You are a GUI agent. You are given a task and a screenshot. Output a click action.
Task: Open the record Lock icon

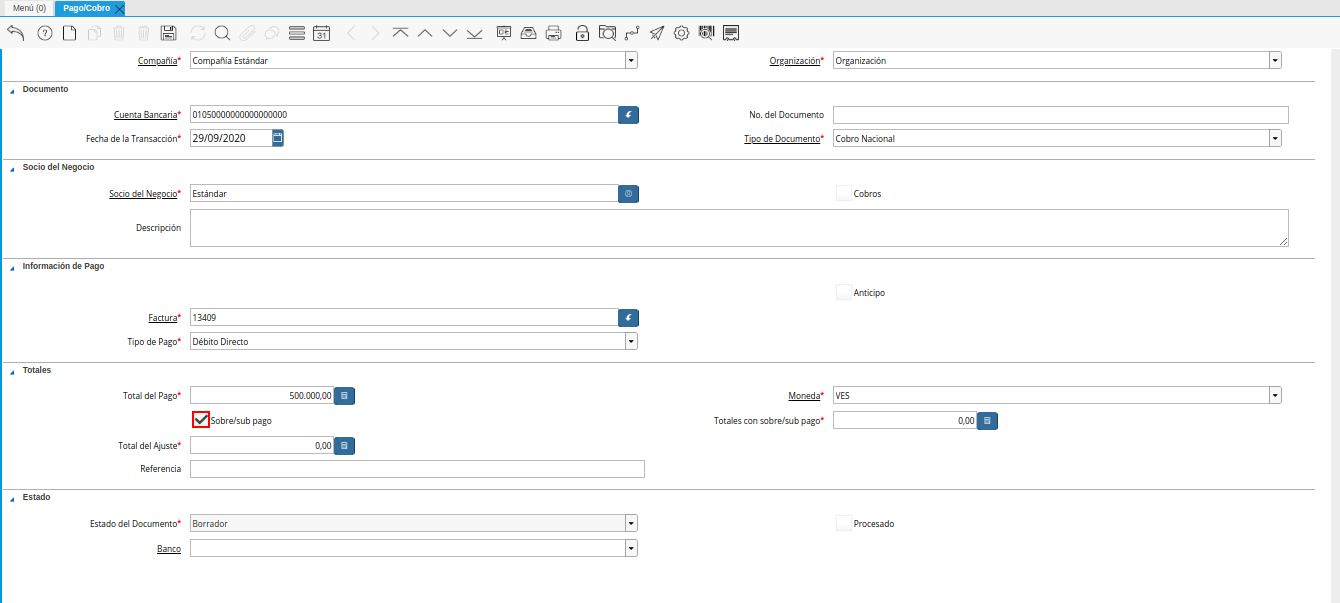point(581,32)
